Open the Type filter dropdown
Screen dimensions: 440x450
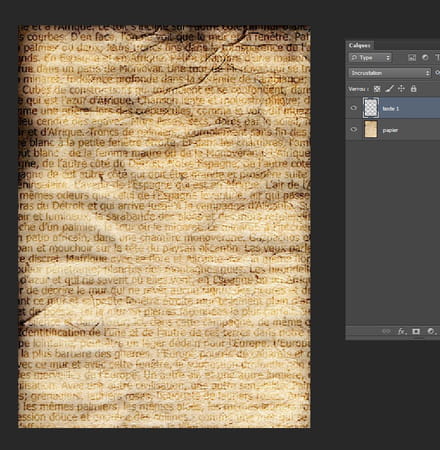coord(370,58)
